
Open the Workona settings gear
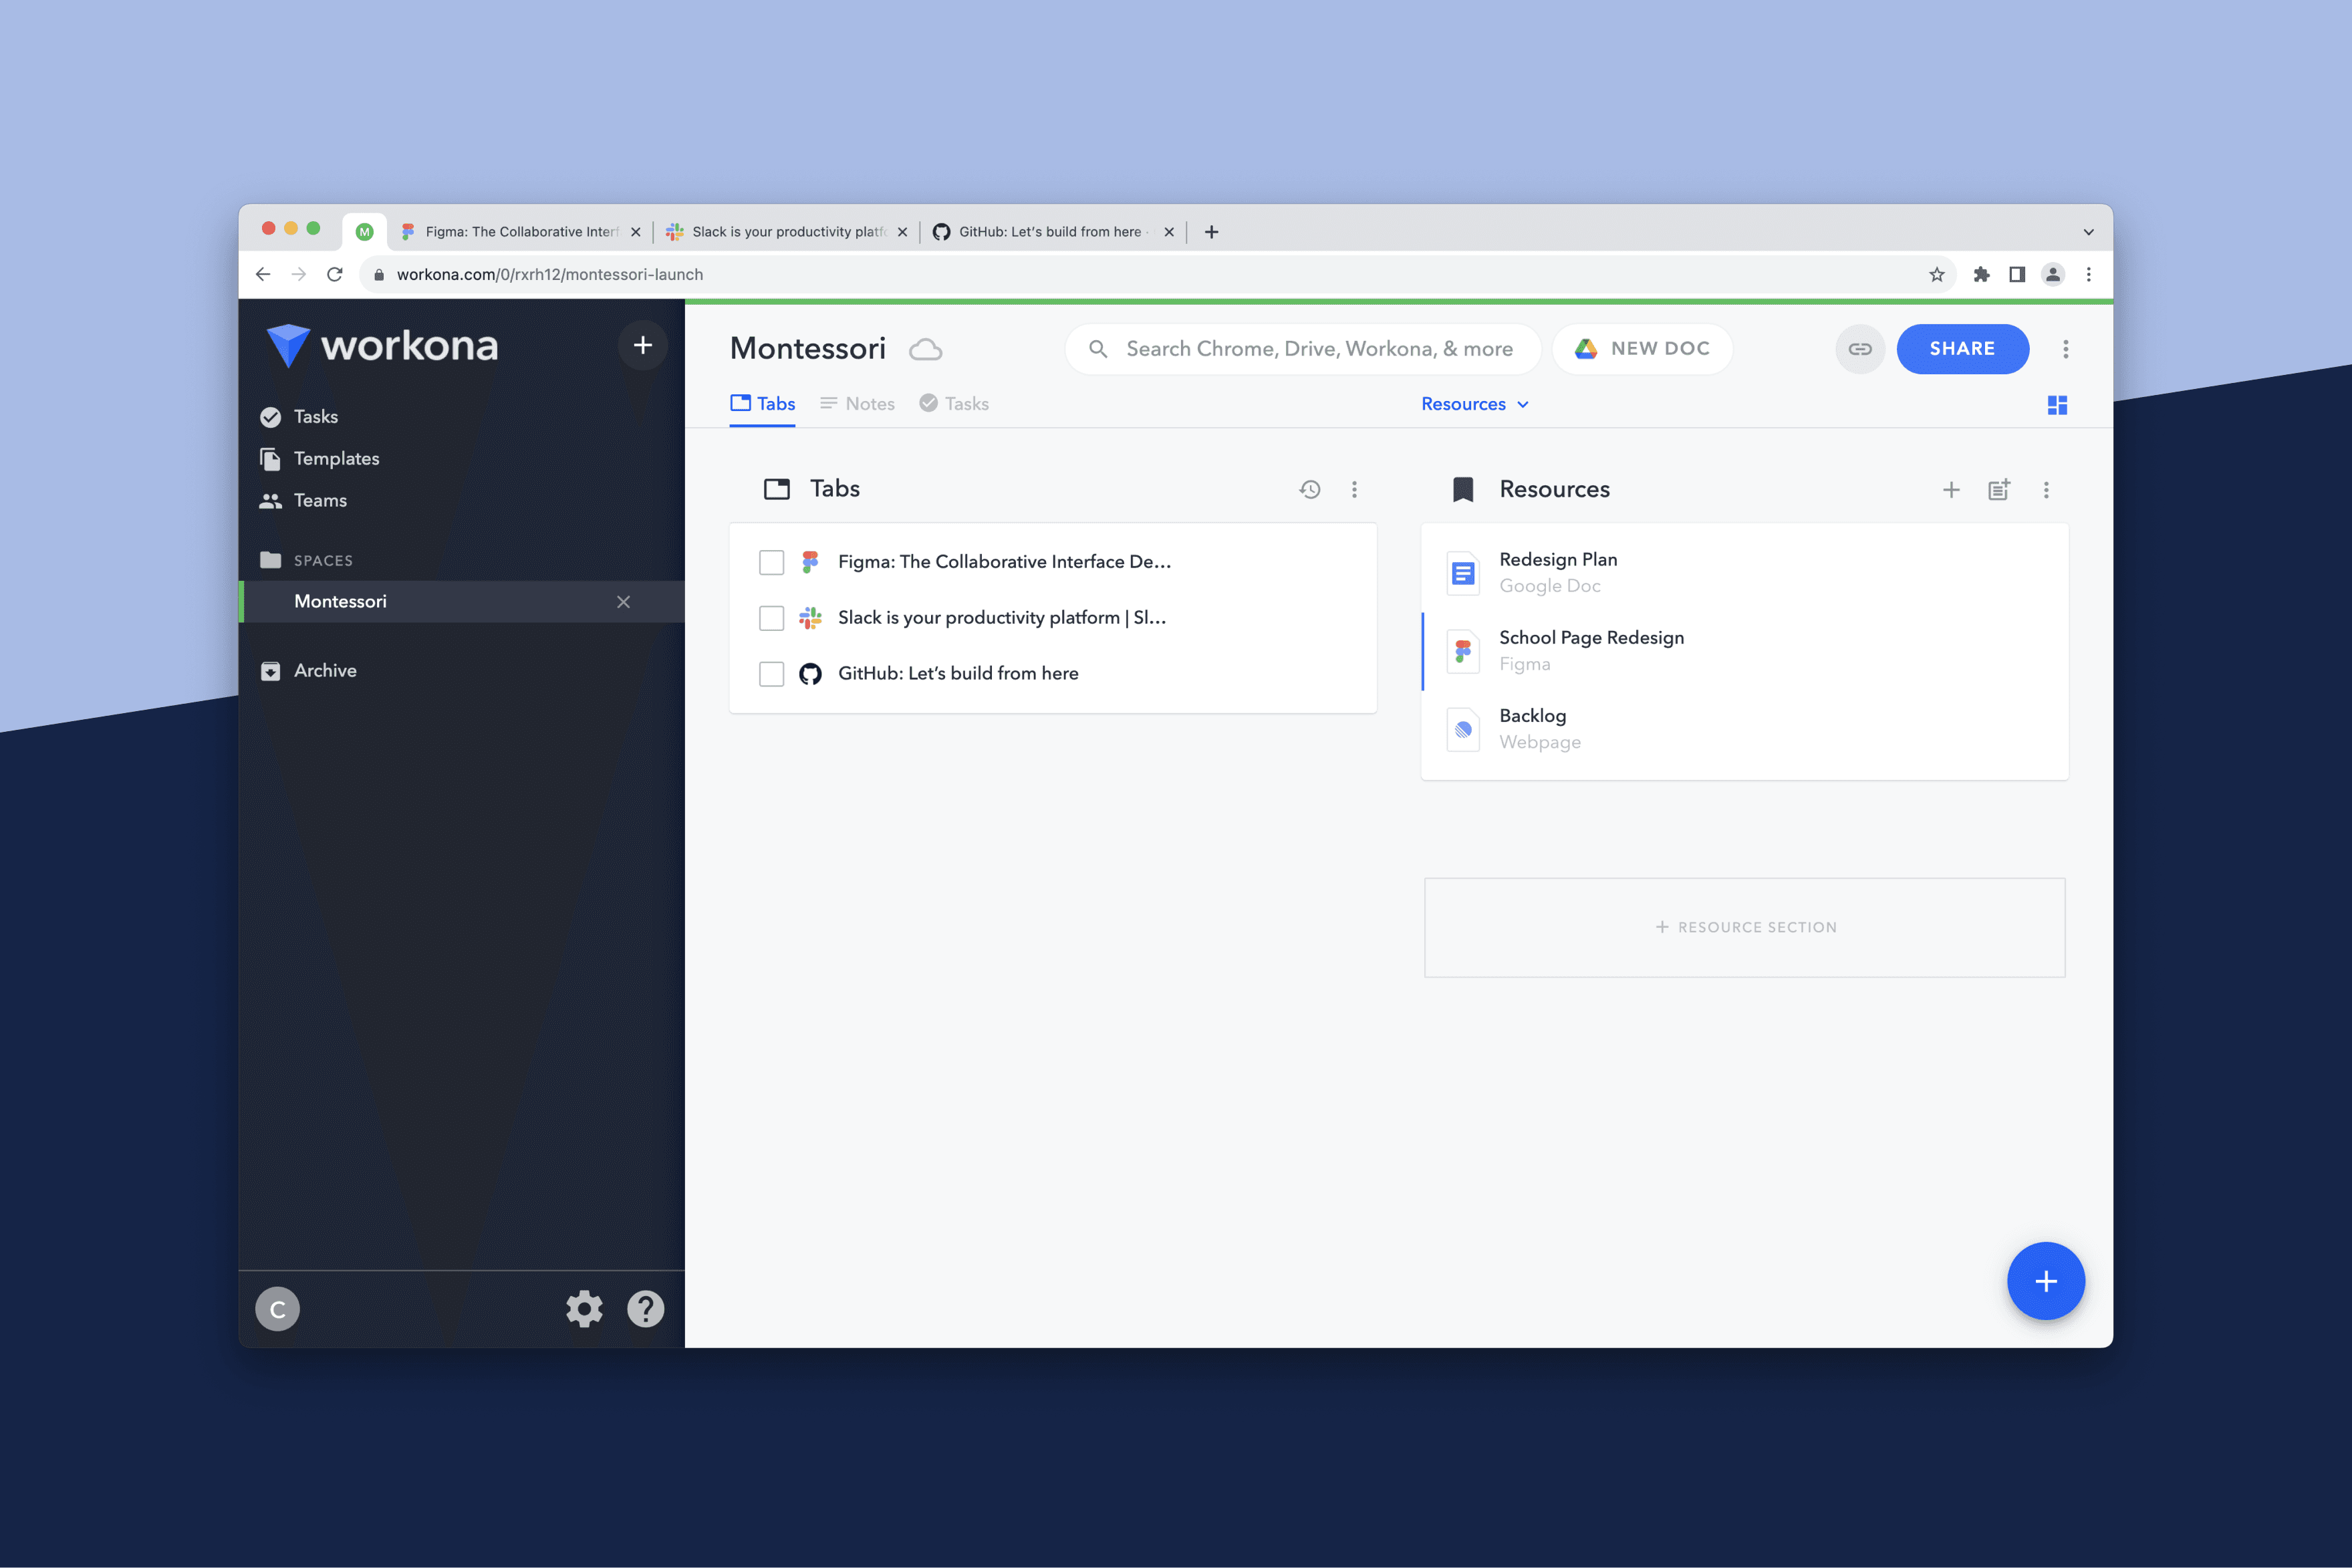point(584,1308)
